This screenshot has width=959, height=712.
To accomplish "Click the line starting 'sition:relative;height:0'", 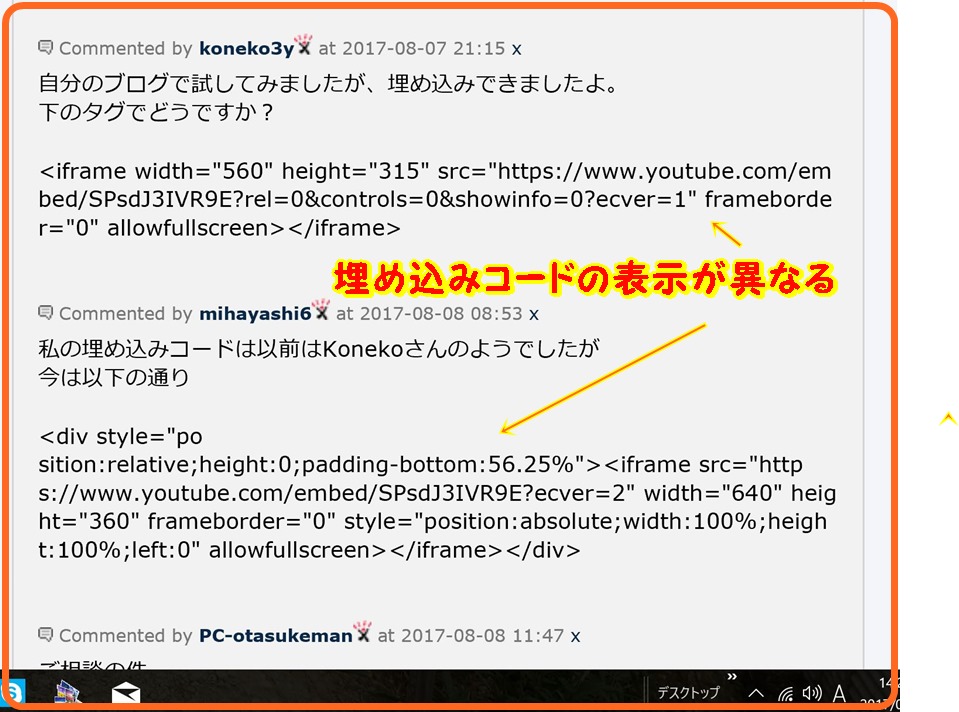I will pyautogui.click(x=420, y=465).
